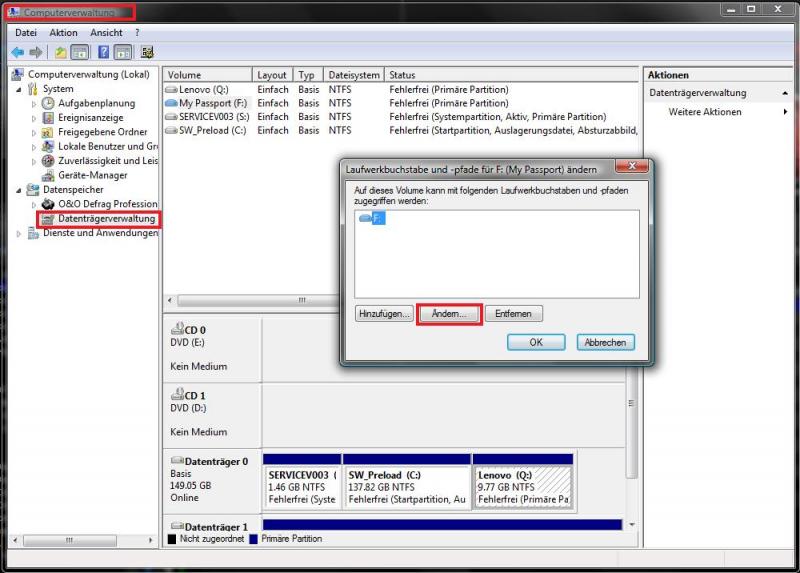The height and width of the screenshot is (573, 800).
Task: Open Help via the blue question icon
Action: 104,52
